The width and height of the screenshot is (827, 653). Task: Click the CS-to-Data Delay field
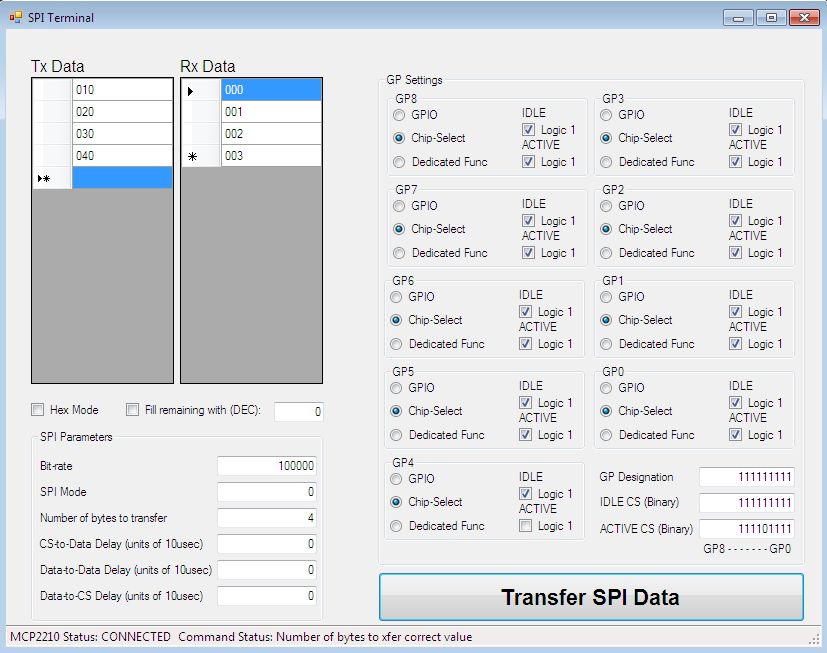[267, 544]
